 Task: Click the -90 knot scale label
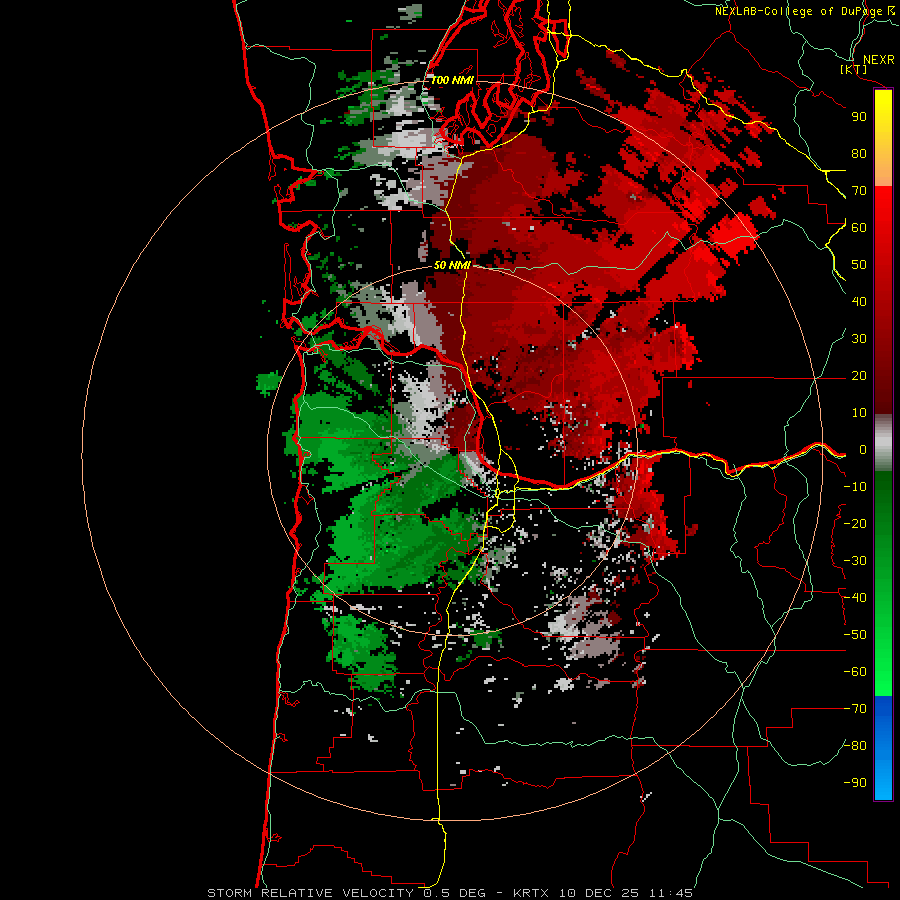coord(855,783)
